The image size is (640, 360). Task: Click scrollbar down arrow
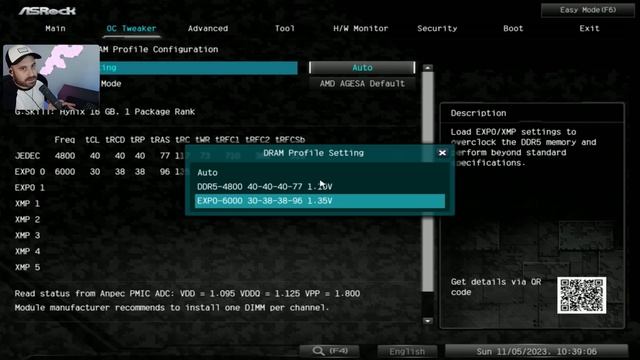pos(428,321)
